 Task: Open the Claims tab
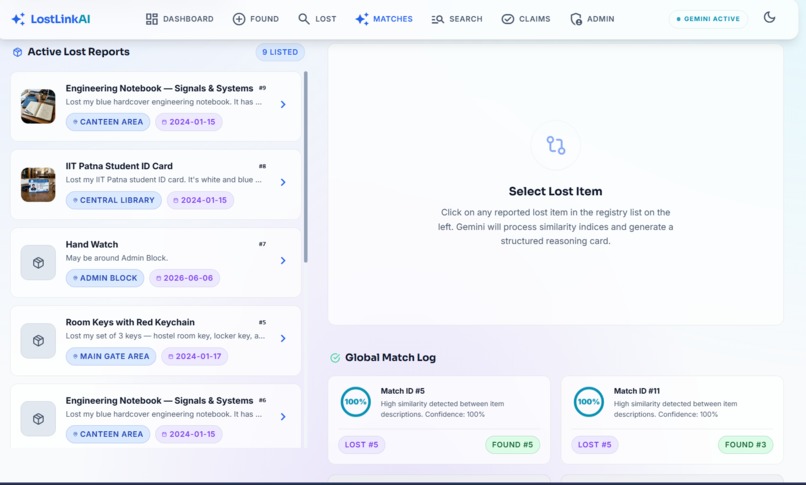(526, 19)
